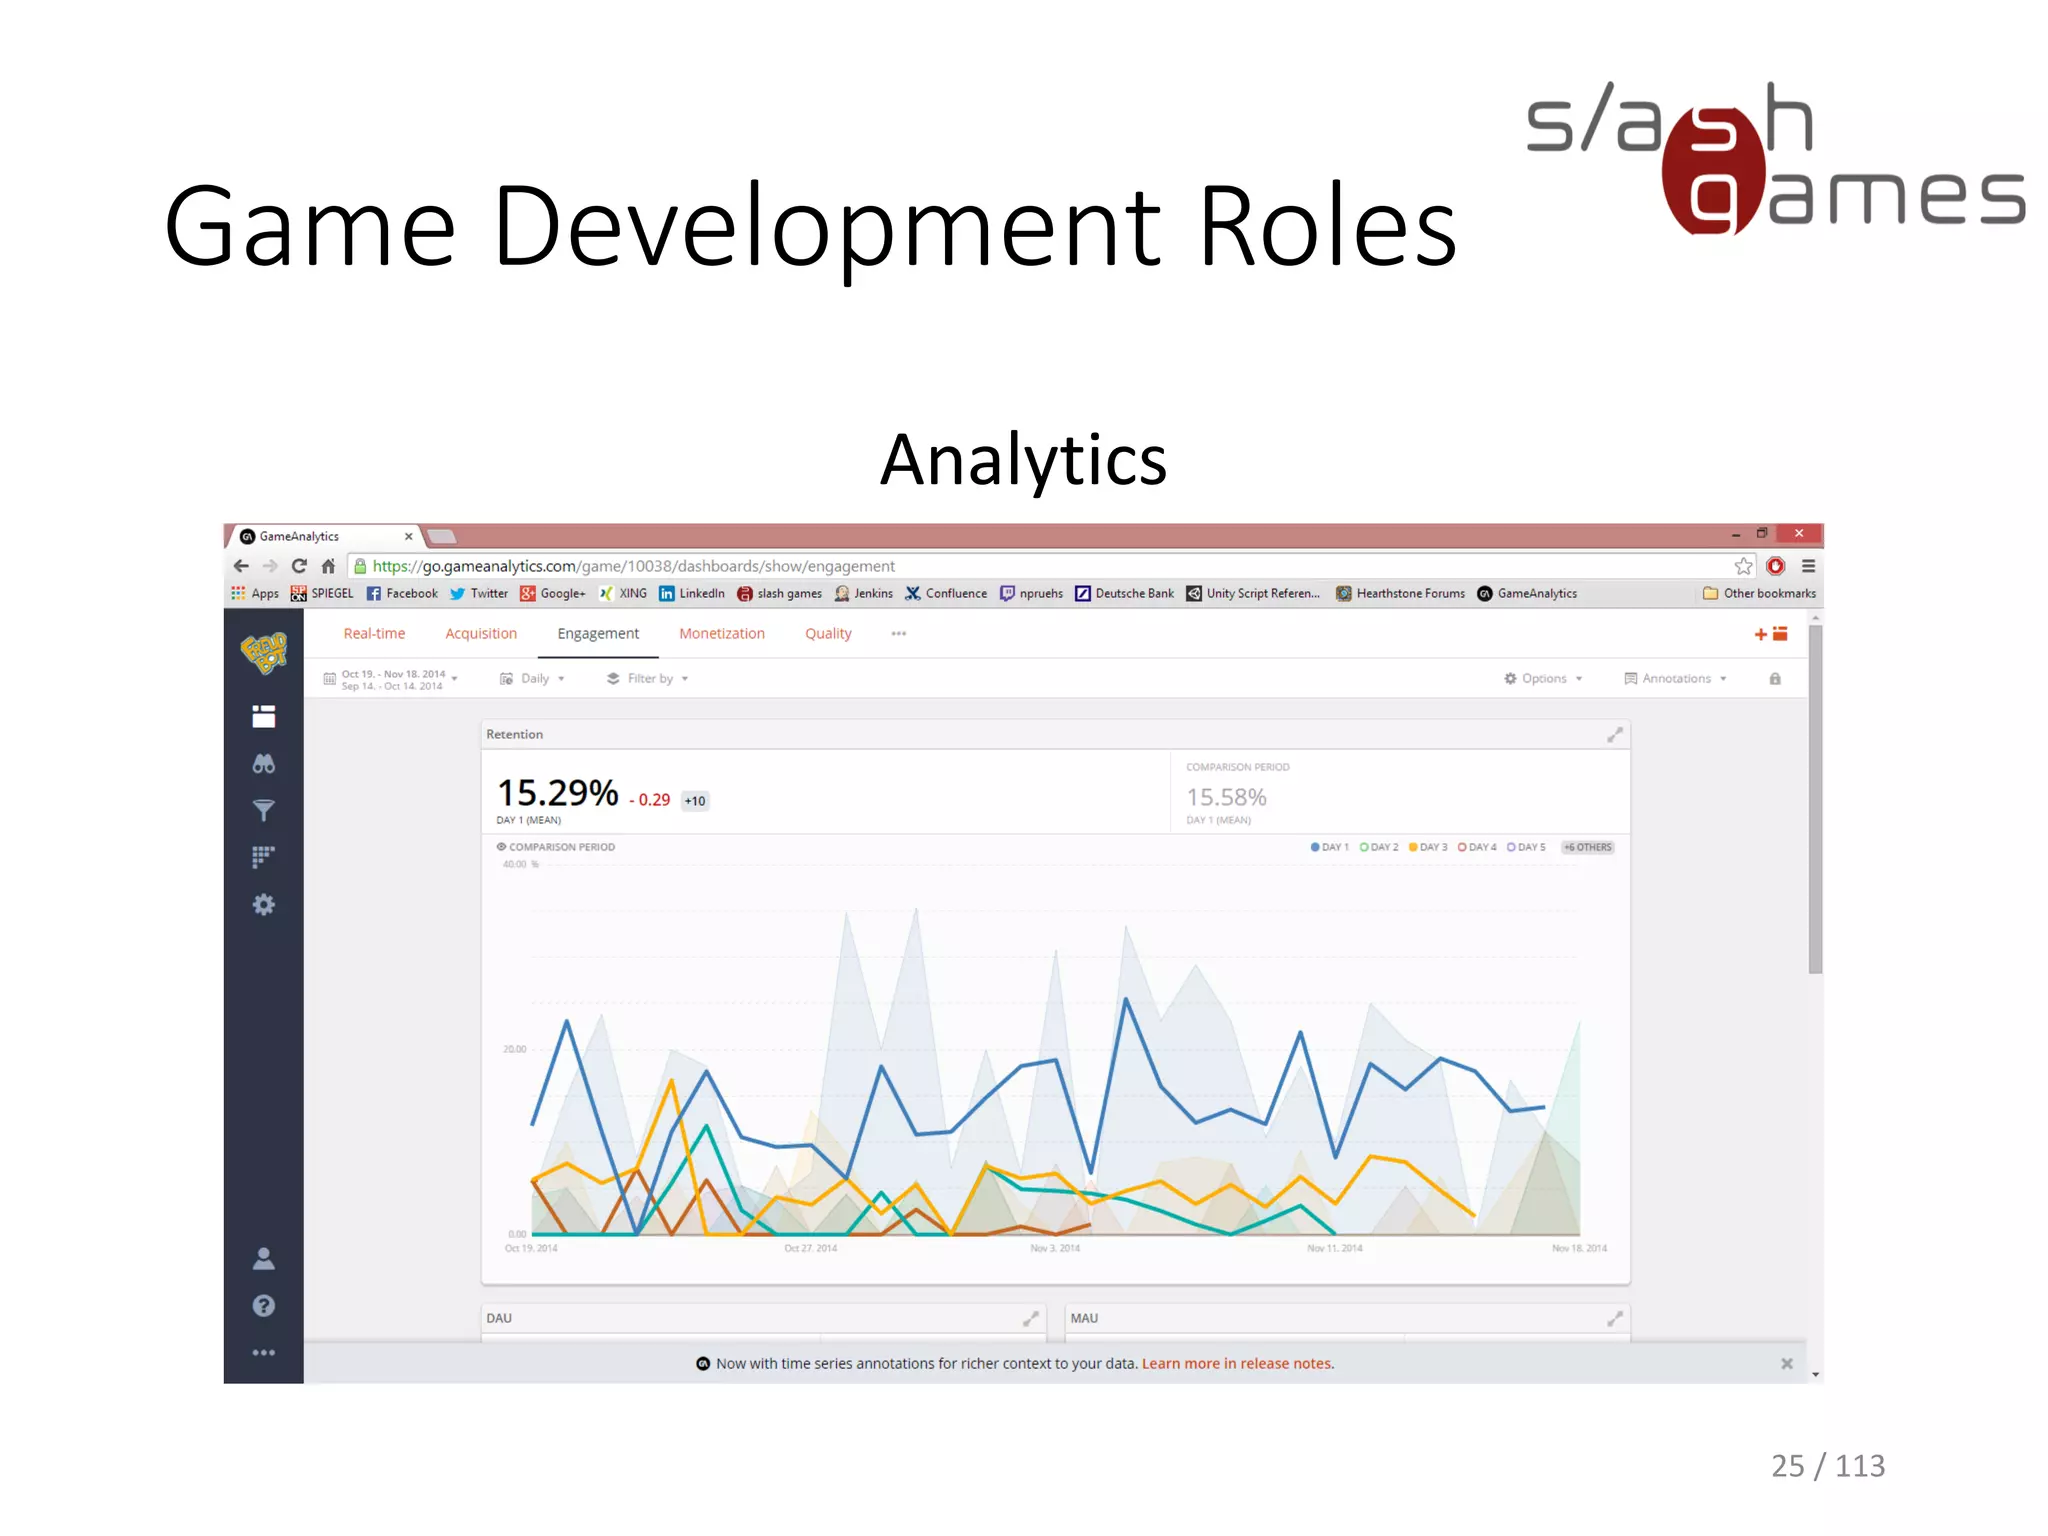Open a new browser tab
2048x1536 pixels.
pyautogui.click(x=442, y=537)
